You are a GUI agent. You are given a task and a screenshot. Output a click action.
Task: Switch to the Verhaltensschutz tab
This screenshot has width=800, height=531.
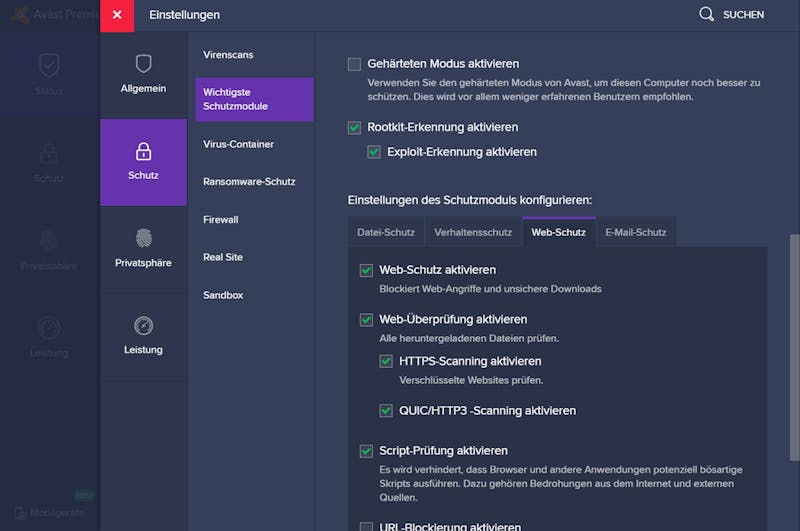tap(473, 233)
